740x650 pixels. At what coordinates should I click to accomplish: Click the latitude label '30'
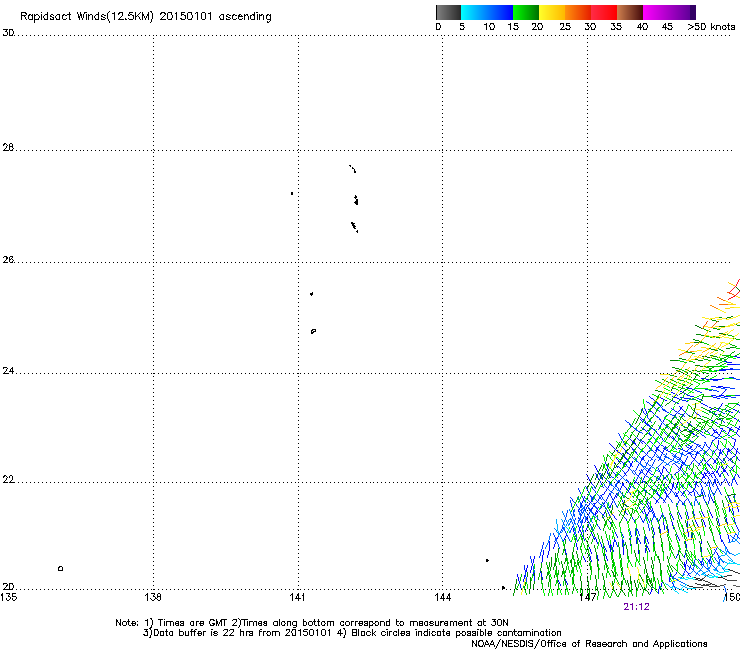click(8, 33)
